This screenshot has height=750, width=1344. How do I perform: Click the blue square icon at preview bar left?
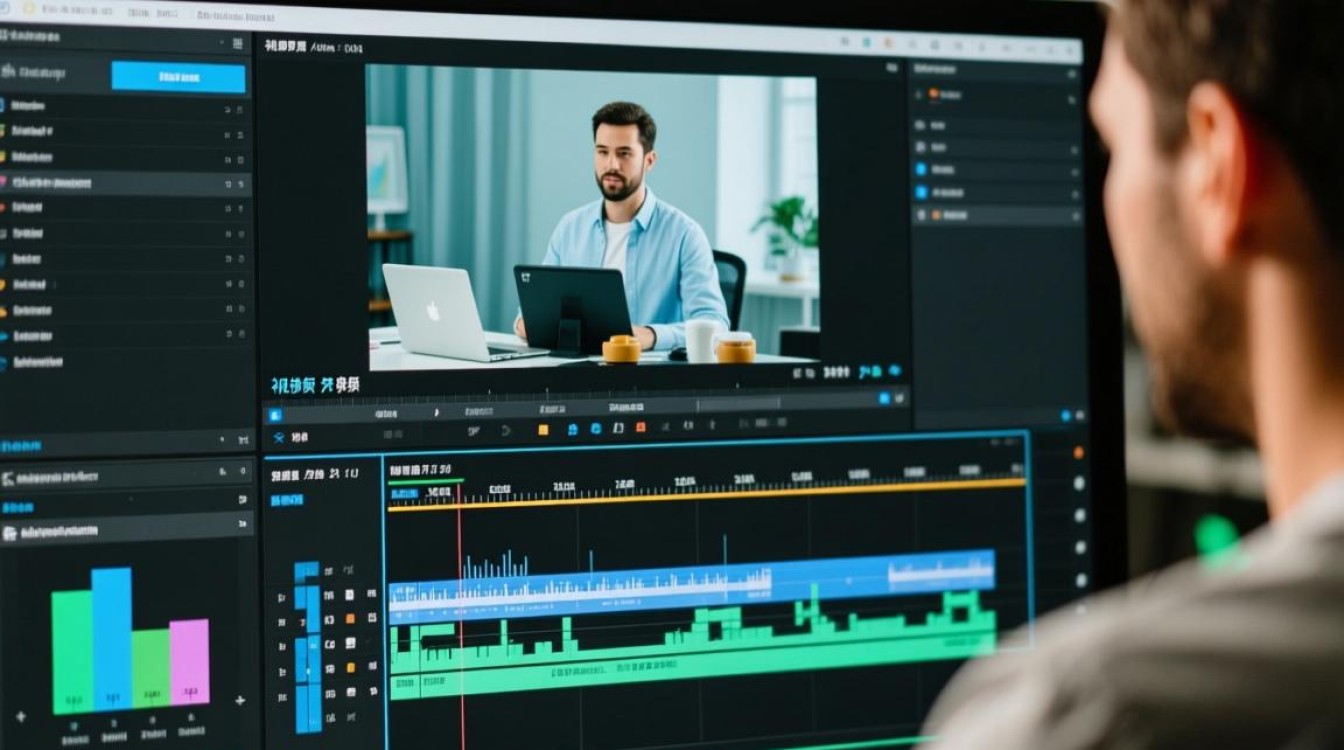pos(276,414)
